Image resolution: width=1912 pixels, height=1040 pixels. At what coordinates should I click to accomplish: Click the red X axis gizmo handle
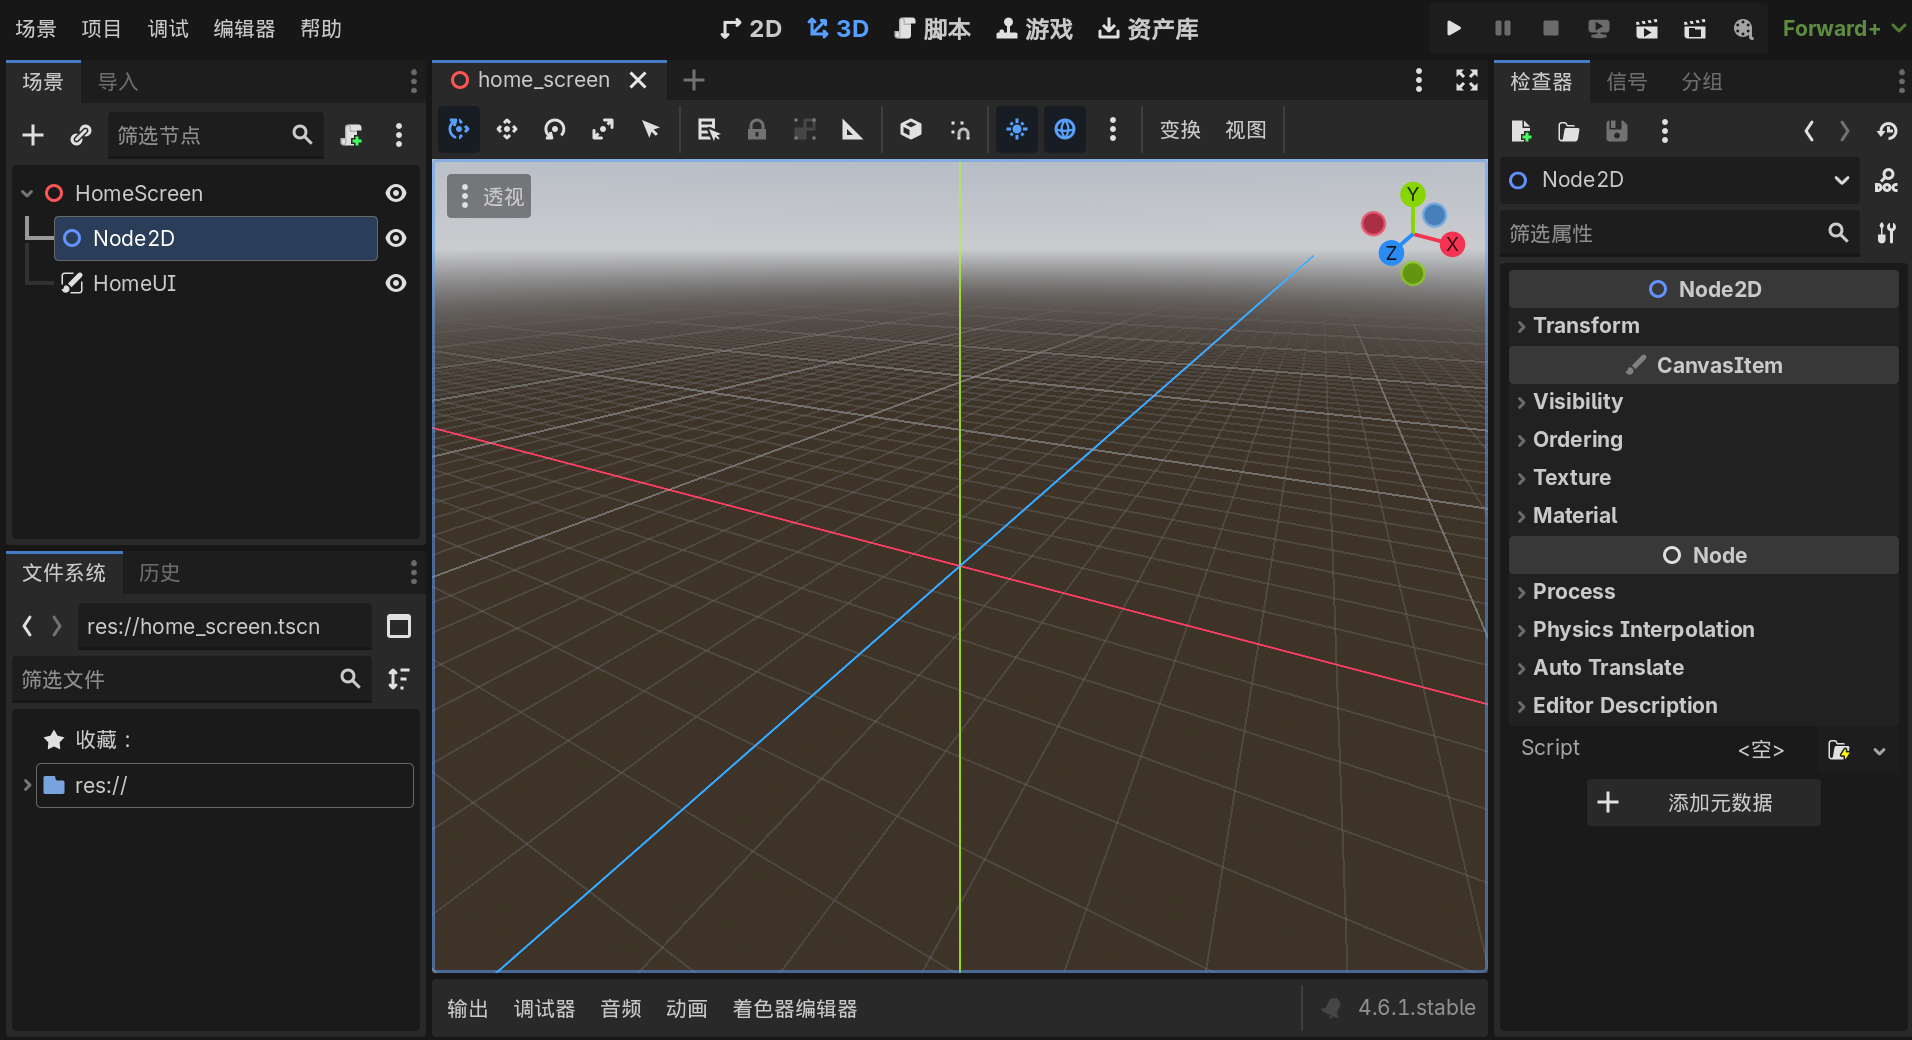[x=1452, y=244]
